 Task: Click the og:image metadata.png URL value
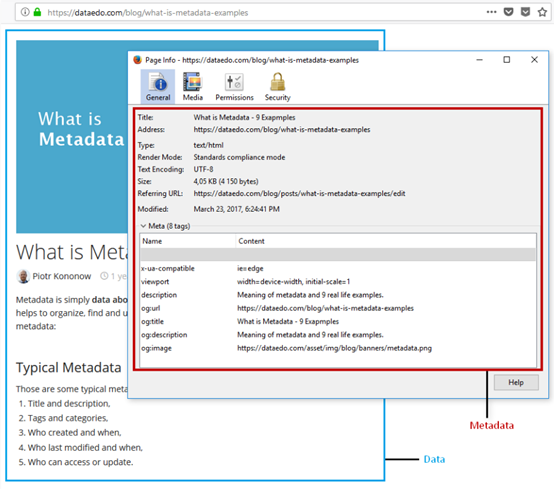tap(334, 348)
